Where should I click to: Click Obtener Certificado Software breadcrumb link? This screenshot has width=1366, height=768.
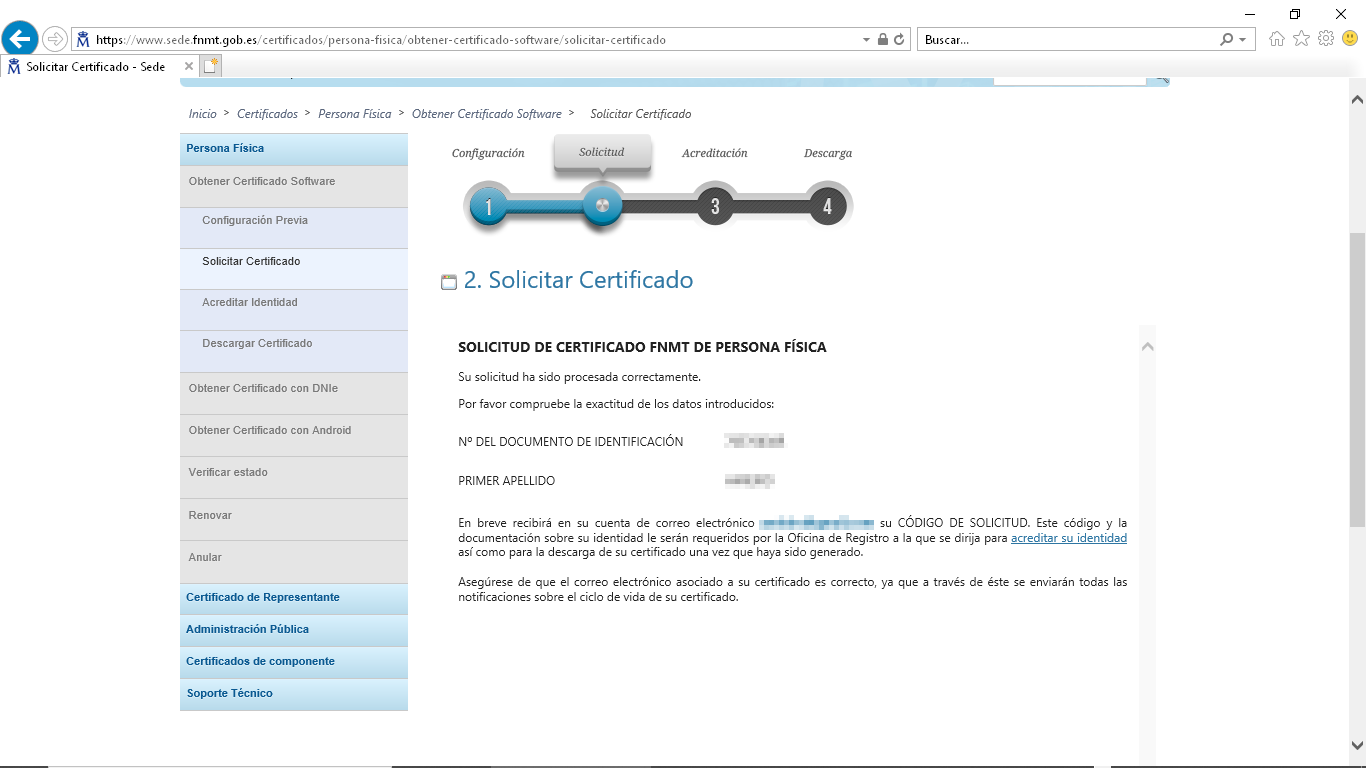487,114
